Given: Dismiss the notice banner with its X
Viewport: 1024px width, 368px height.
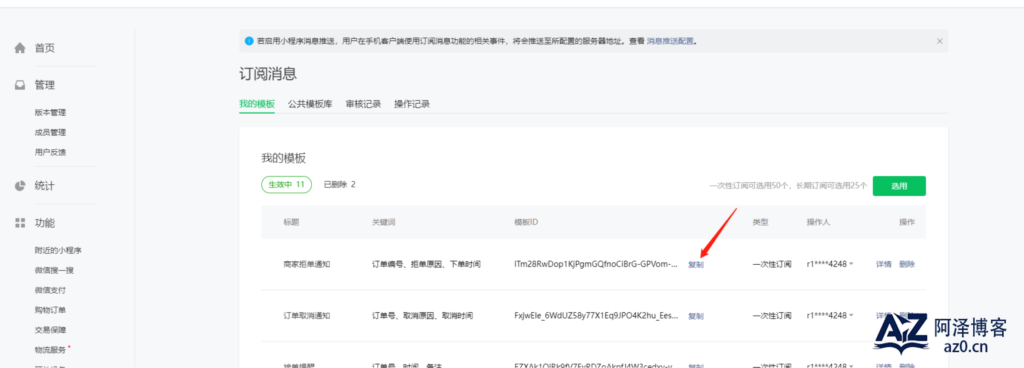Looking at the screenshot, I should click(x=940, y=41).
